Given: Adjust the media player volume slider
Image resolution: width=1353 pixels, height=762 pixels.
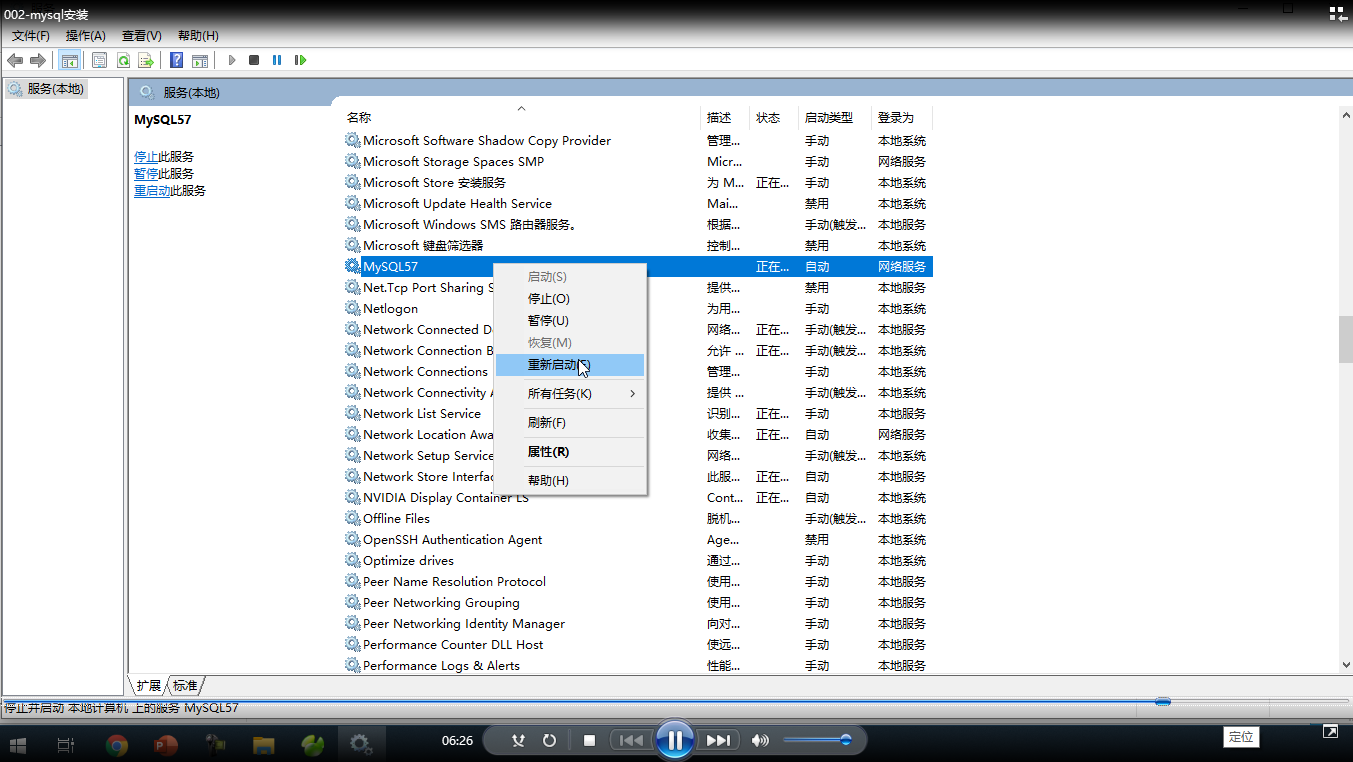Looking at the screenshot, I should point(817,741).
